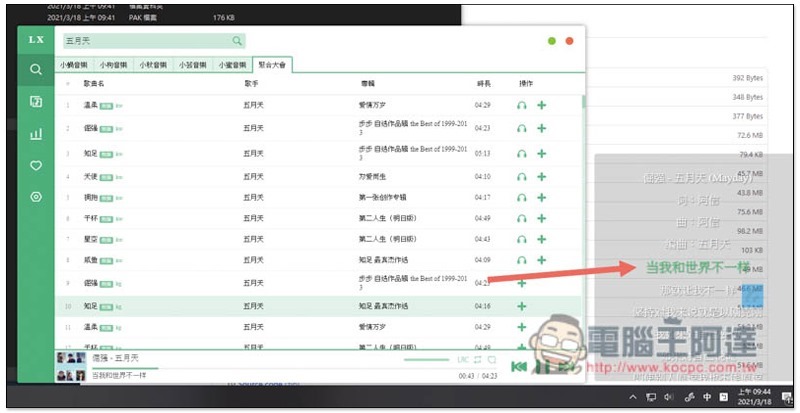Play 拥抱 using its headphone icon
This screenshot has height=413, width=800.
tap(521, 198)
